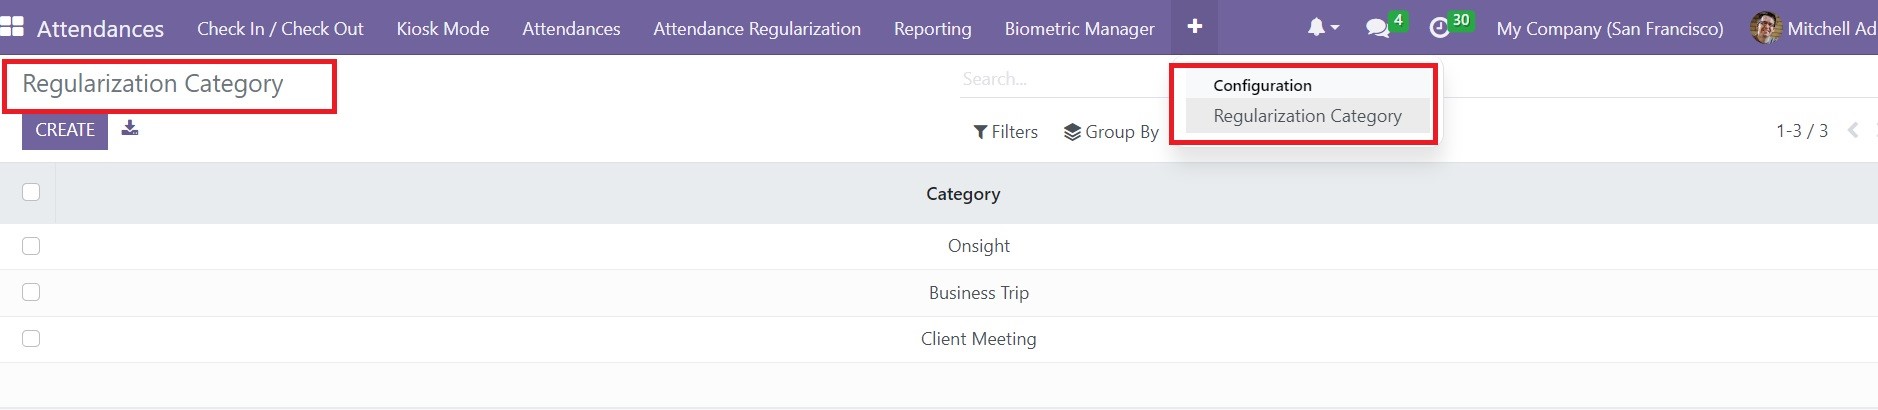This screenshot has height=410, width=1878.
Task: Open My Company (San Francisco) switcher
Action: [x=1609, y=29]
